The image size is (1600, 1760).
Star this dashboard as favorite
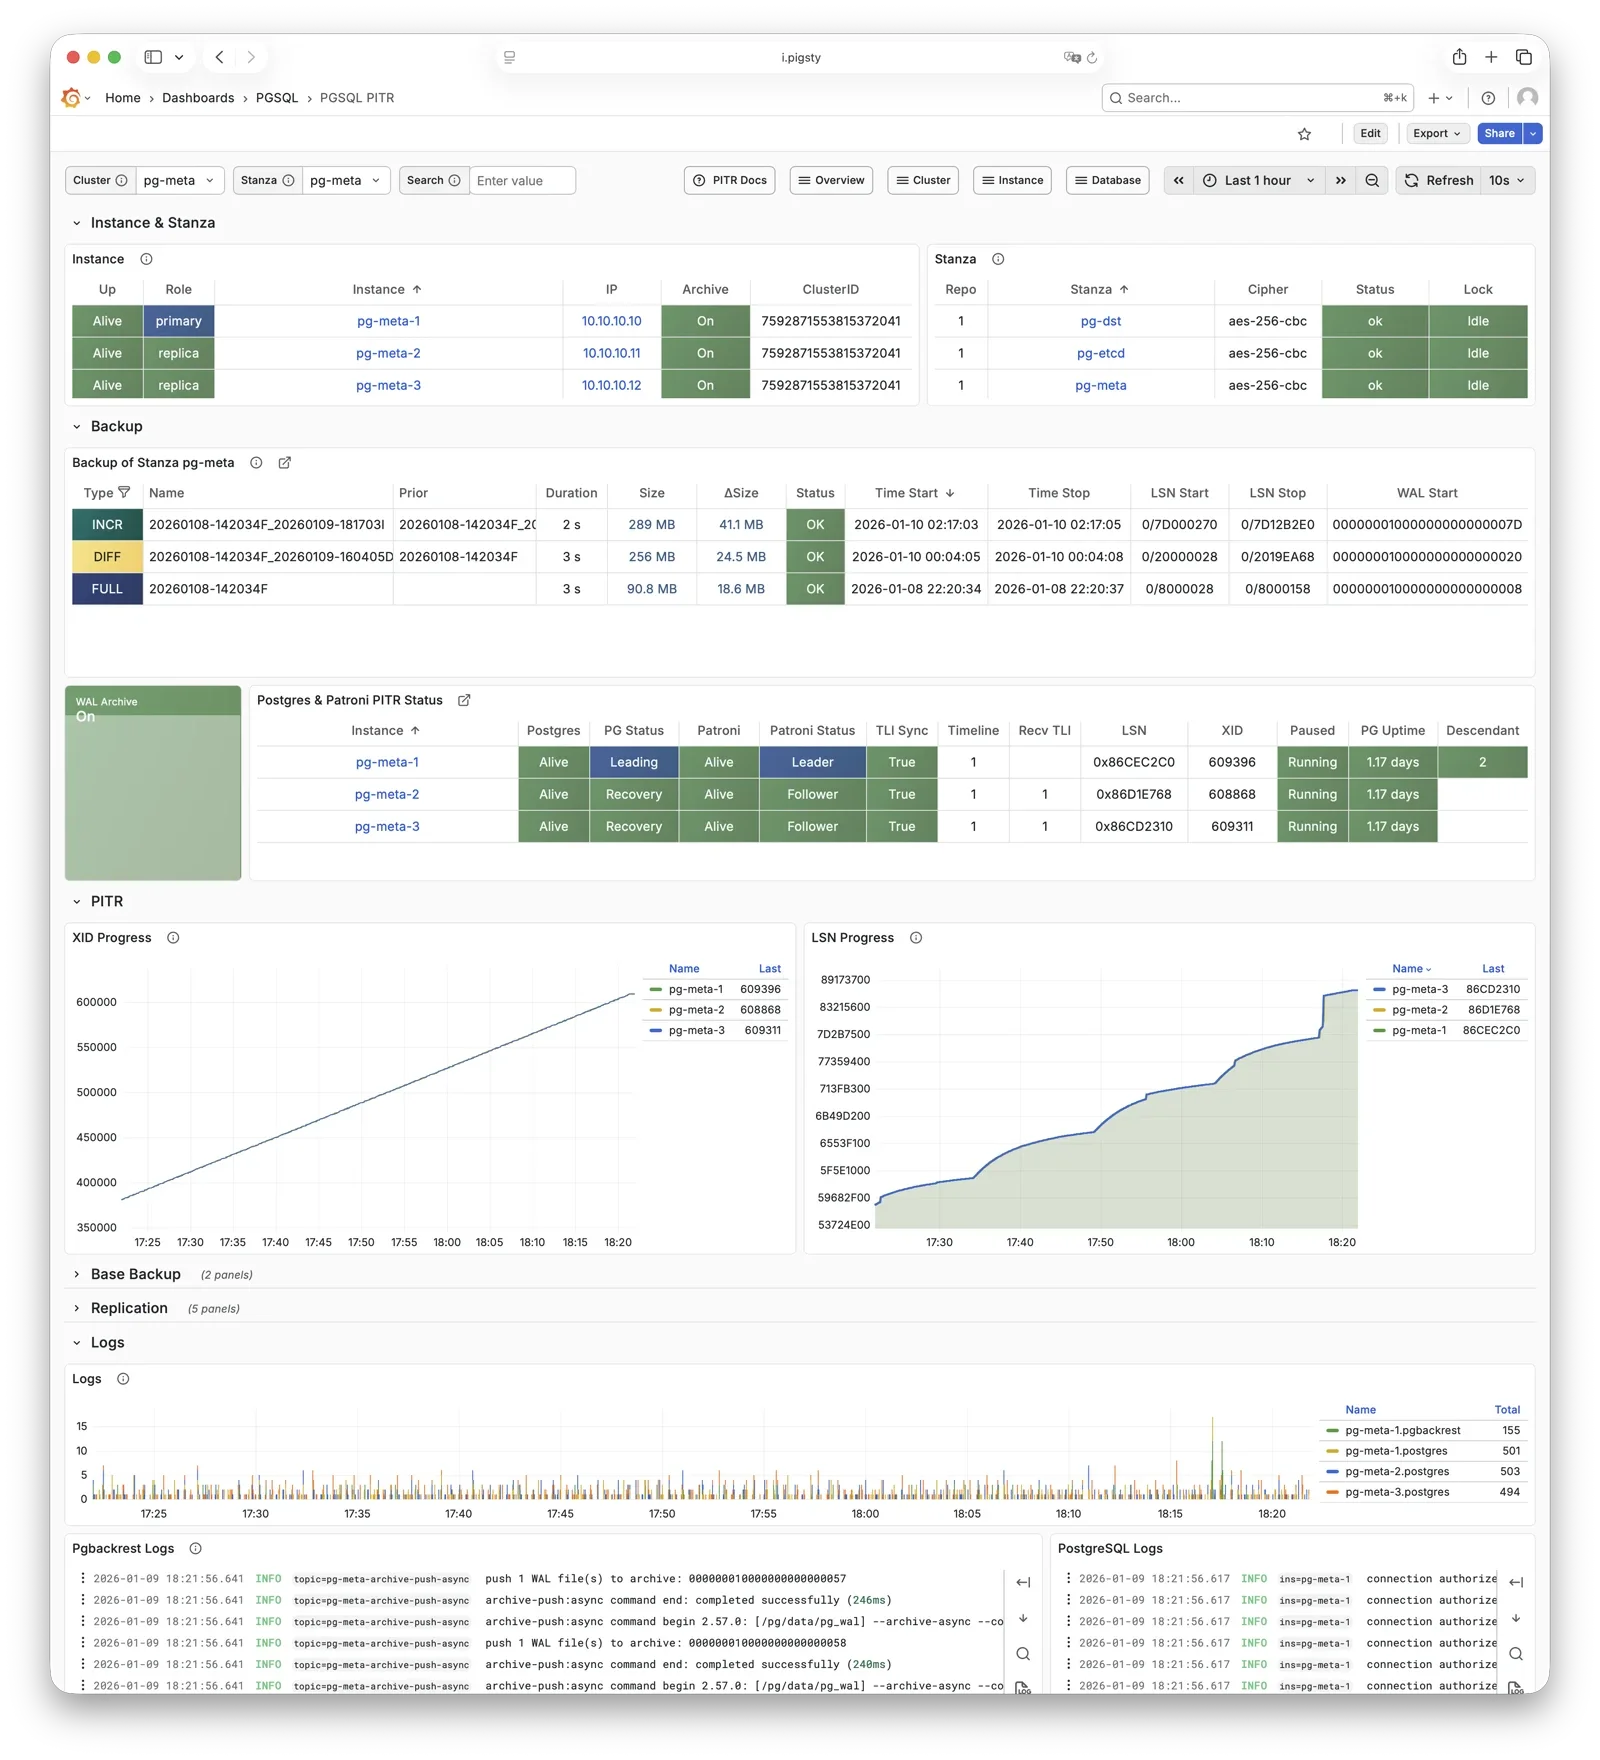(x=1304, y=134)
